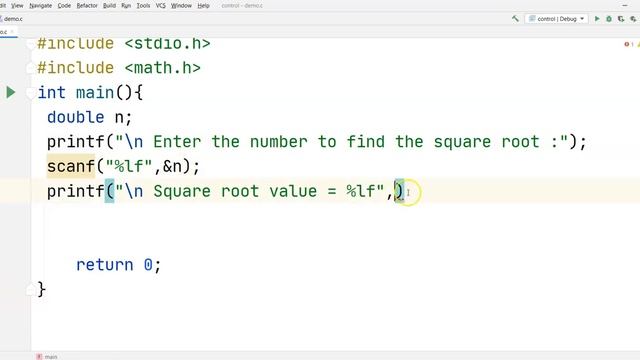This screenshot has width=640, height=360.
Task: Open the Help menu
Action: 203,6
